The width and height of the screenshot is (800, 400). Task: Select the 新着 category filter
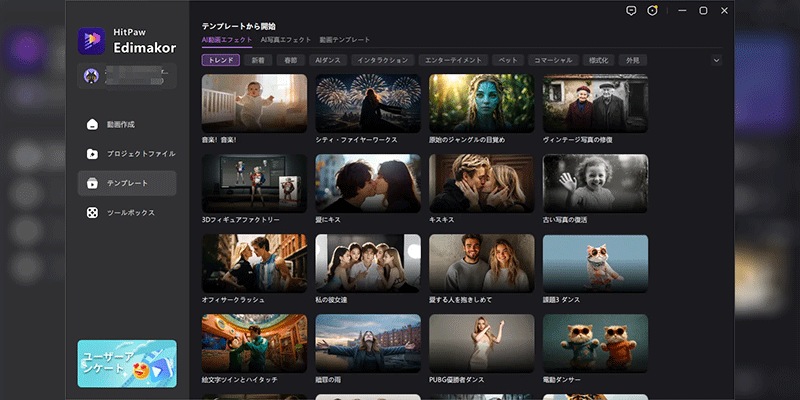[258, 60]
